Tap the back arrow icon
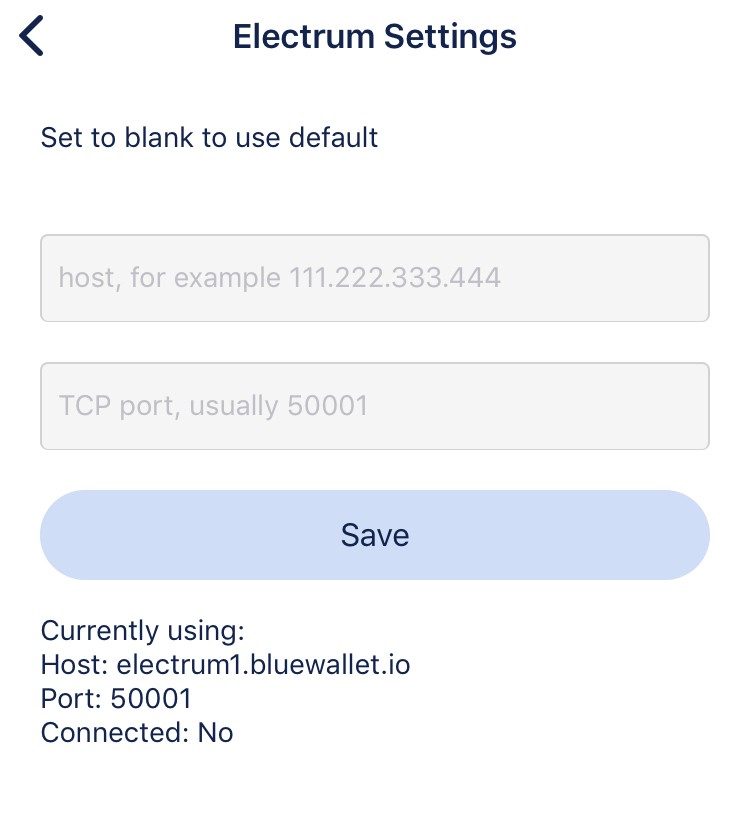750x814 pixels. coord(32,37)
